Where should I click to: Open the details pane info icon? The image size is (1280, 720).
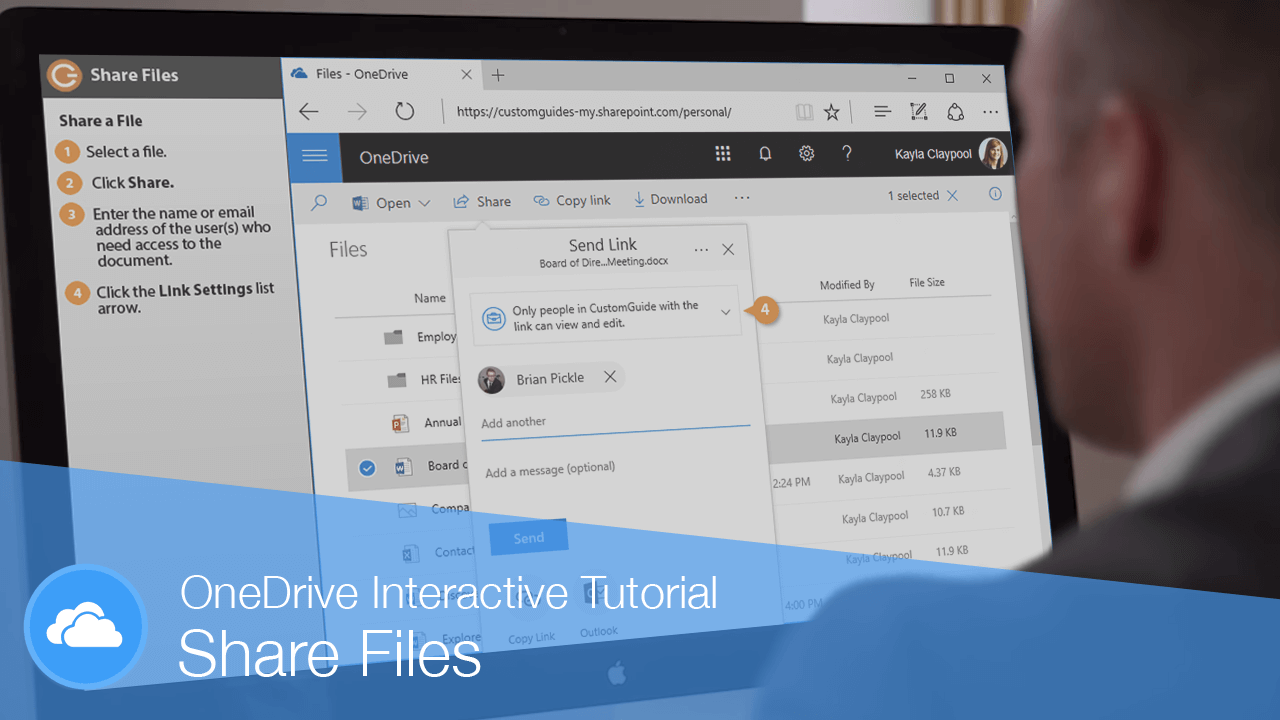[995, 194]
